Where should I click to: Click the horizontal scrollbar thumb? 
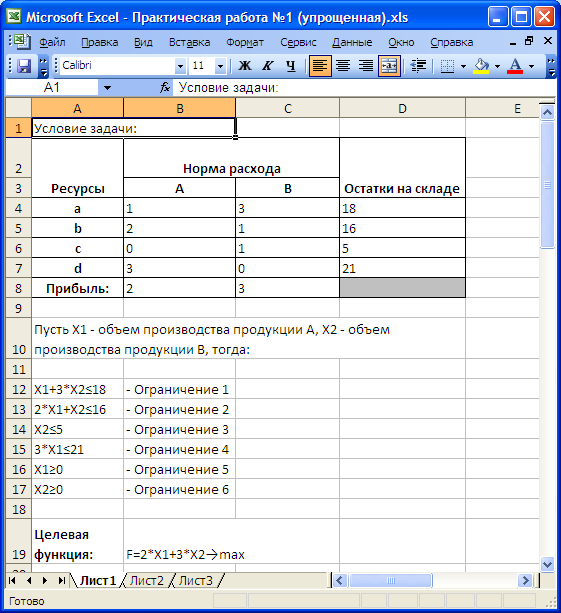391,581
